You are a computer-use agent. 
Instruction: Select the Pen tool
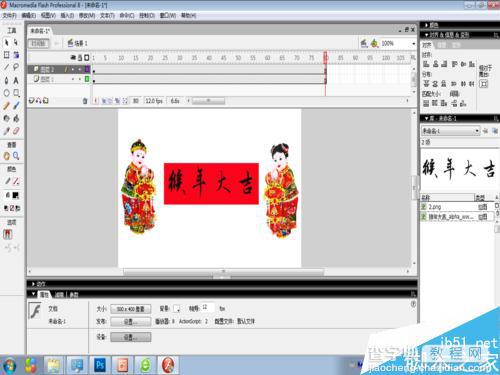click(x=6, y=80)
